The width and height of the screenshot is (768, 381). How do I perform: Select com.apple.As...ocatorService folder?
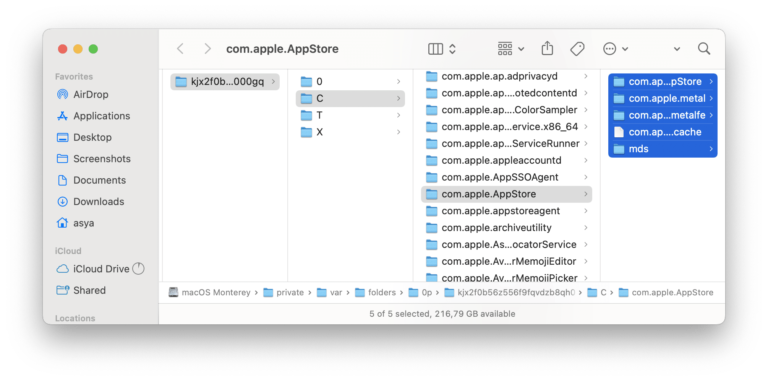coord(506,244)
